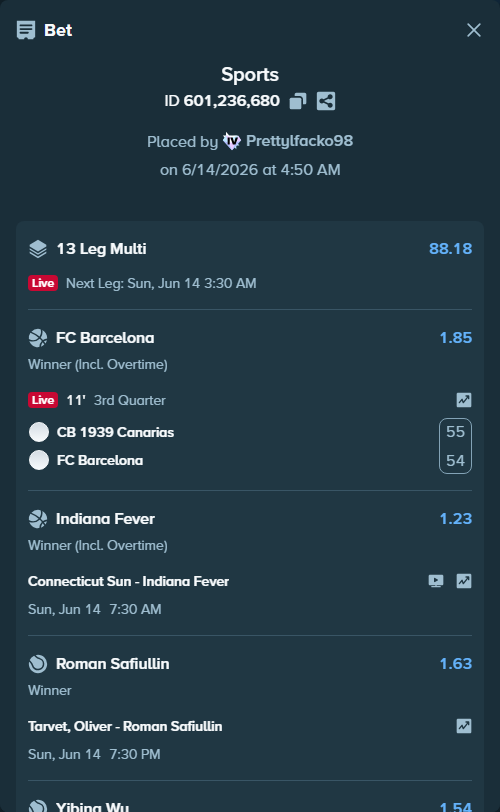The width and height of the screenshot is (500, 812).
Task: Click the Bet receipt icon in header
Action: [x=26, y=30]
